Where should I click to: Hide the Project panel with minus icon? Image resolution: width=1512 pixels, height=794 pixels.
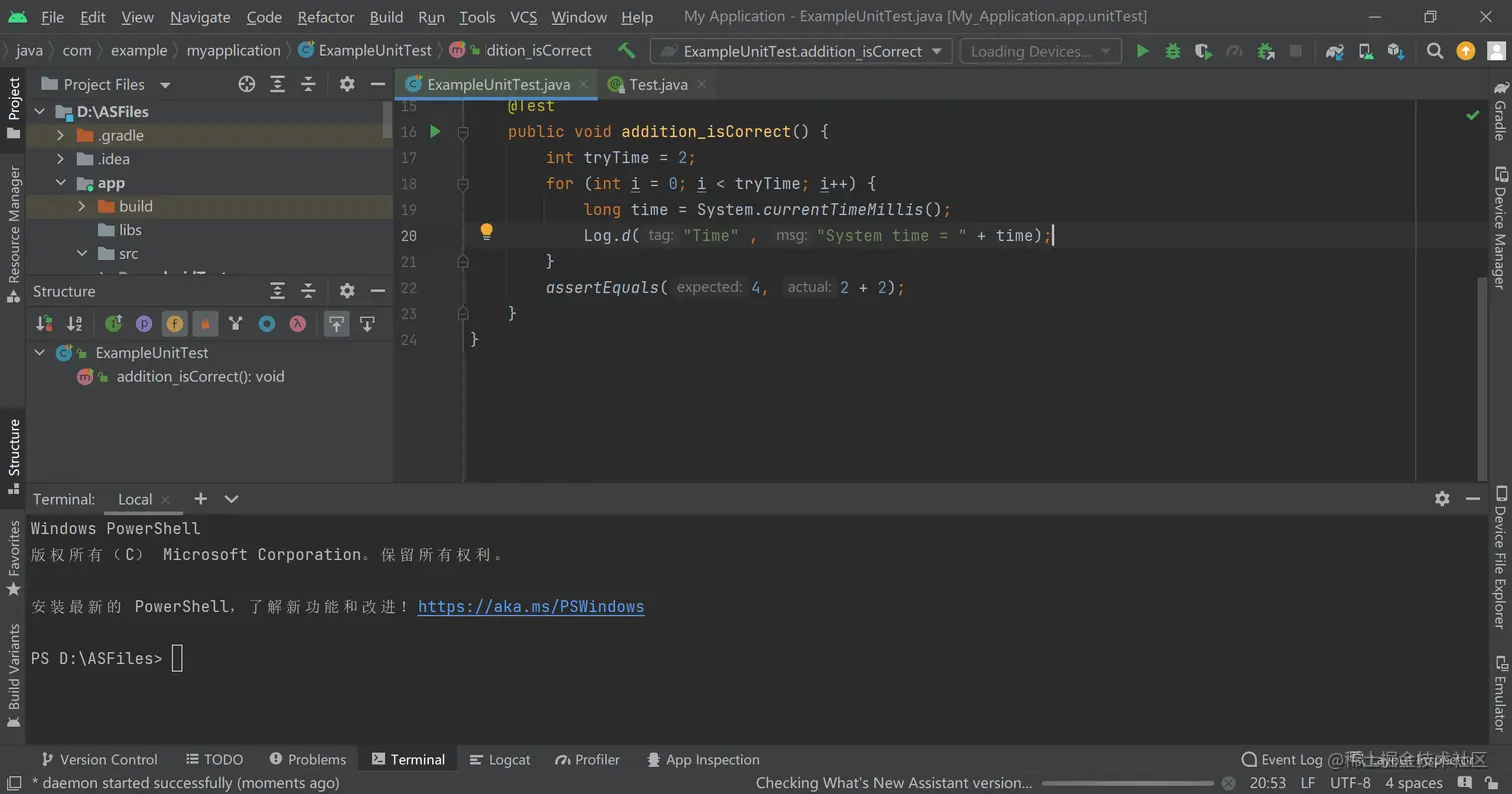377,84
